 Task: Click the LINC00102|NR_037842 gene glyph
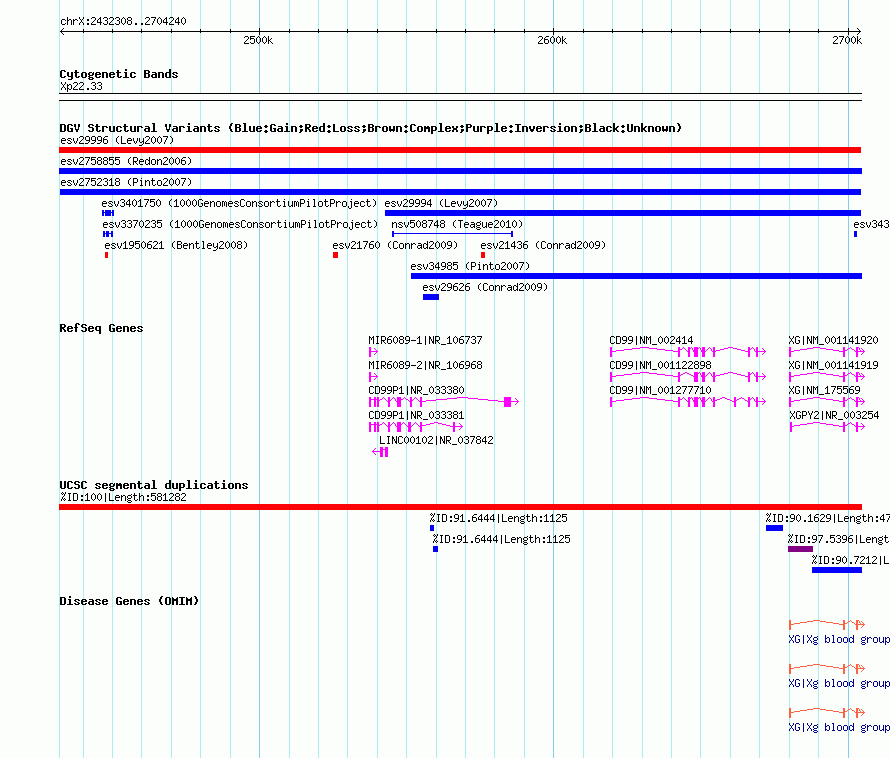380,452
